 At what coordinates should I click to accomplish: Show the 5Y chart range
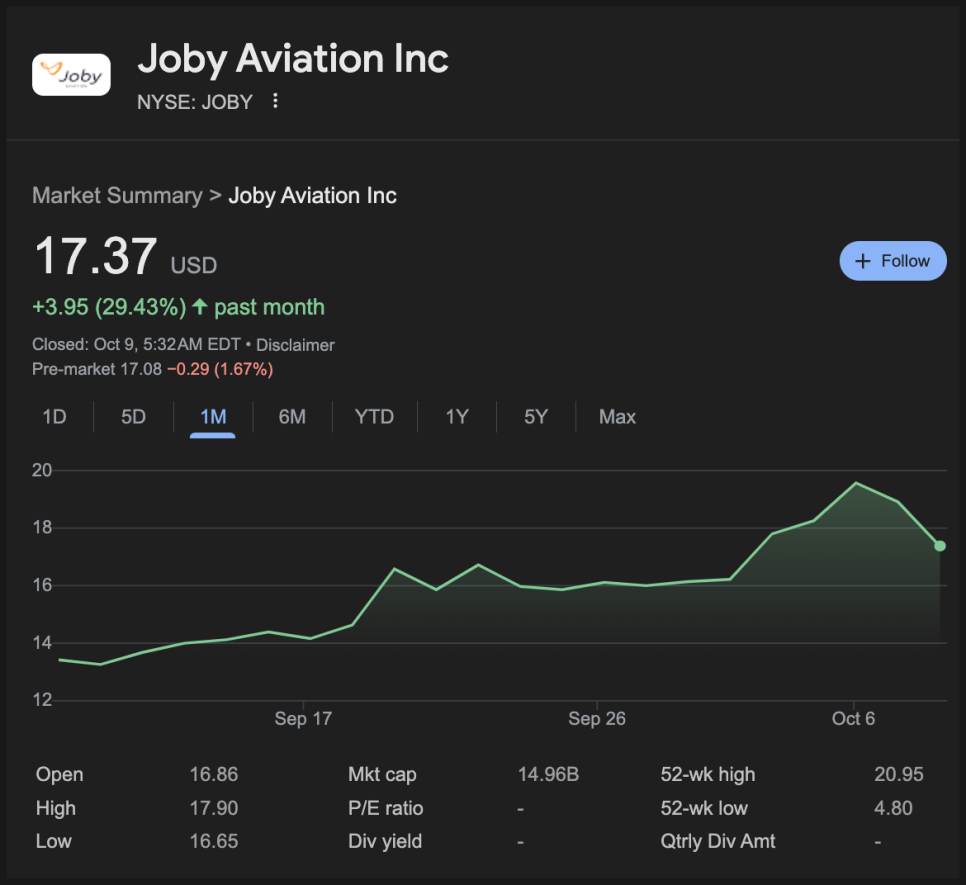pyautogui.click(x=536, y=417)
